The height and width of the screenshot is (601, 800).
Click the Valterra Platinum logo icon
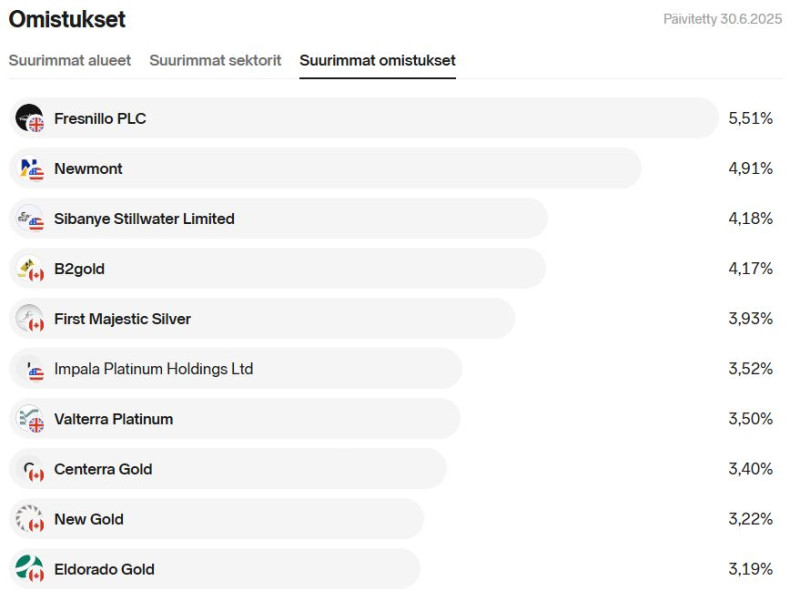point(30,419)
